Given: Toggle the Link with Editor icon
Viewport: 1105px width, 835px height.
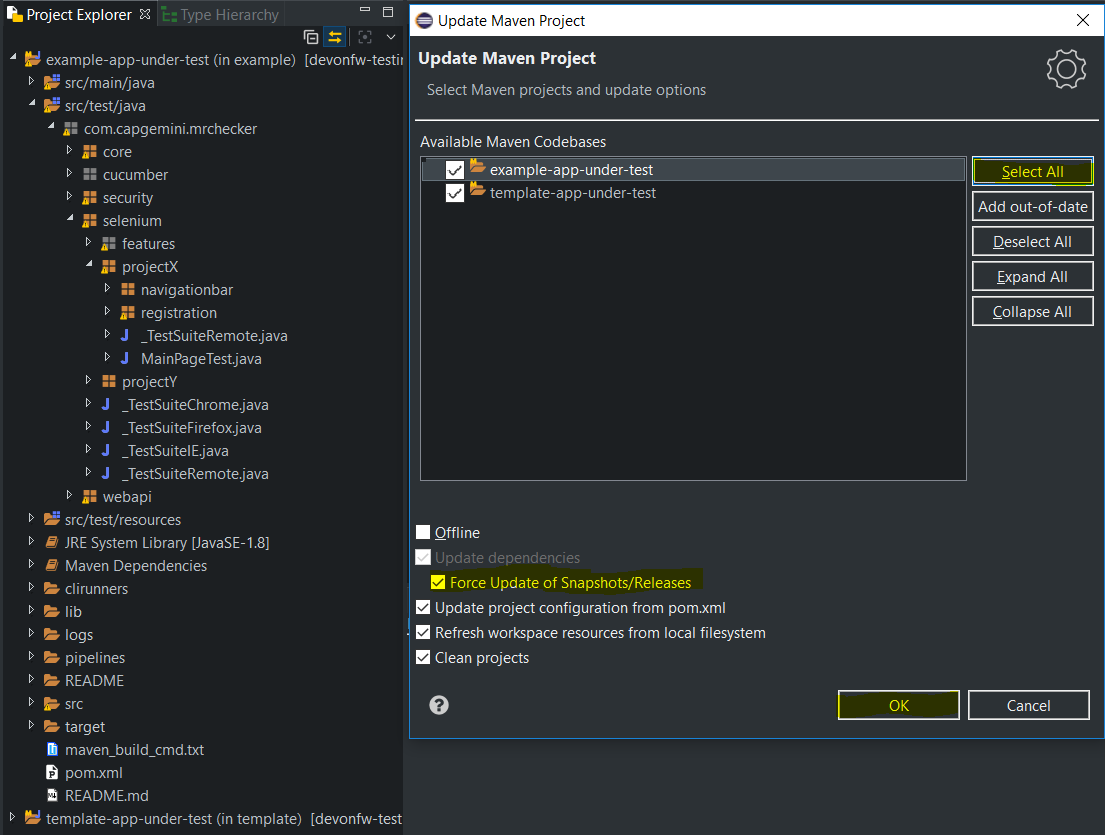Looking at the screenshot, I should [x=335, y=36].
